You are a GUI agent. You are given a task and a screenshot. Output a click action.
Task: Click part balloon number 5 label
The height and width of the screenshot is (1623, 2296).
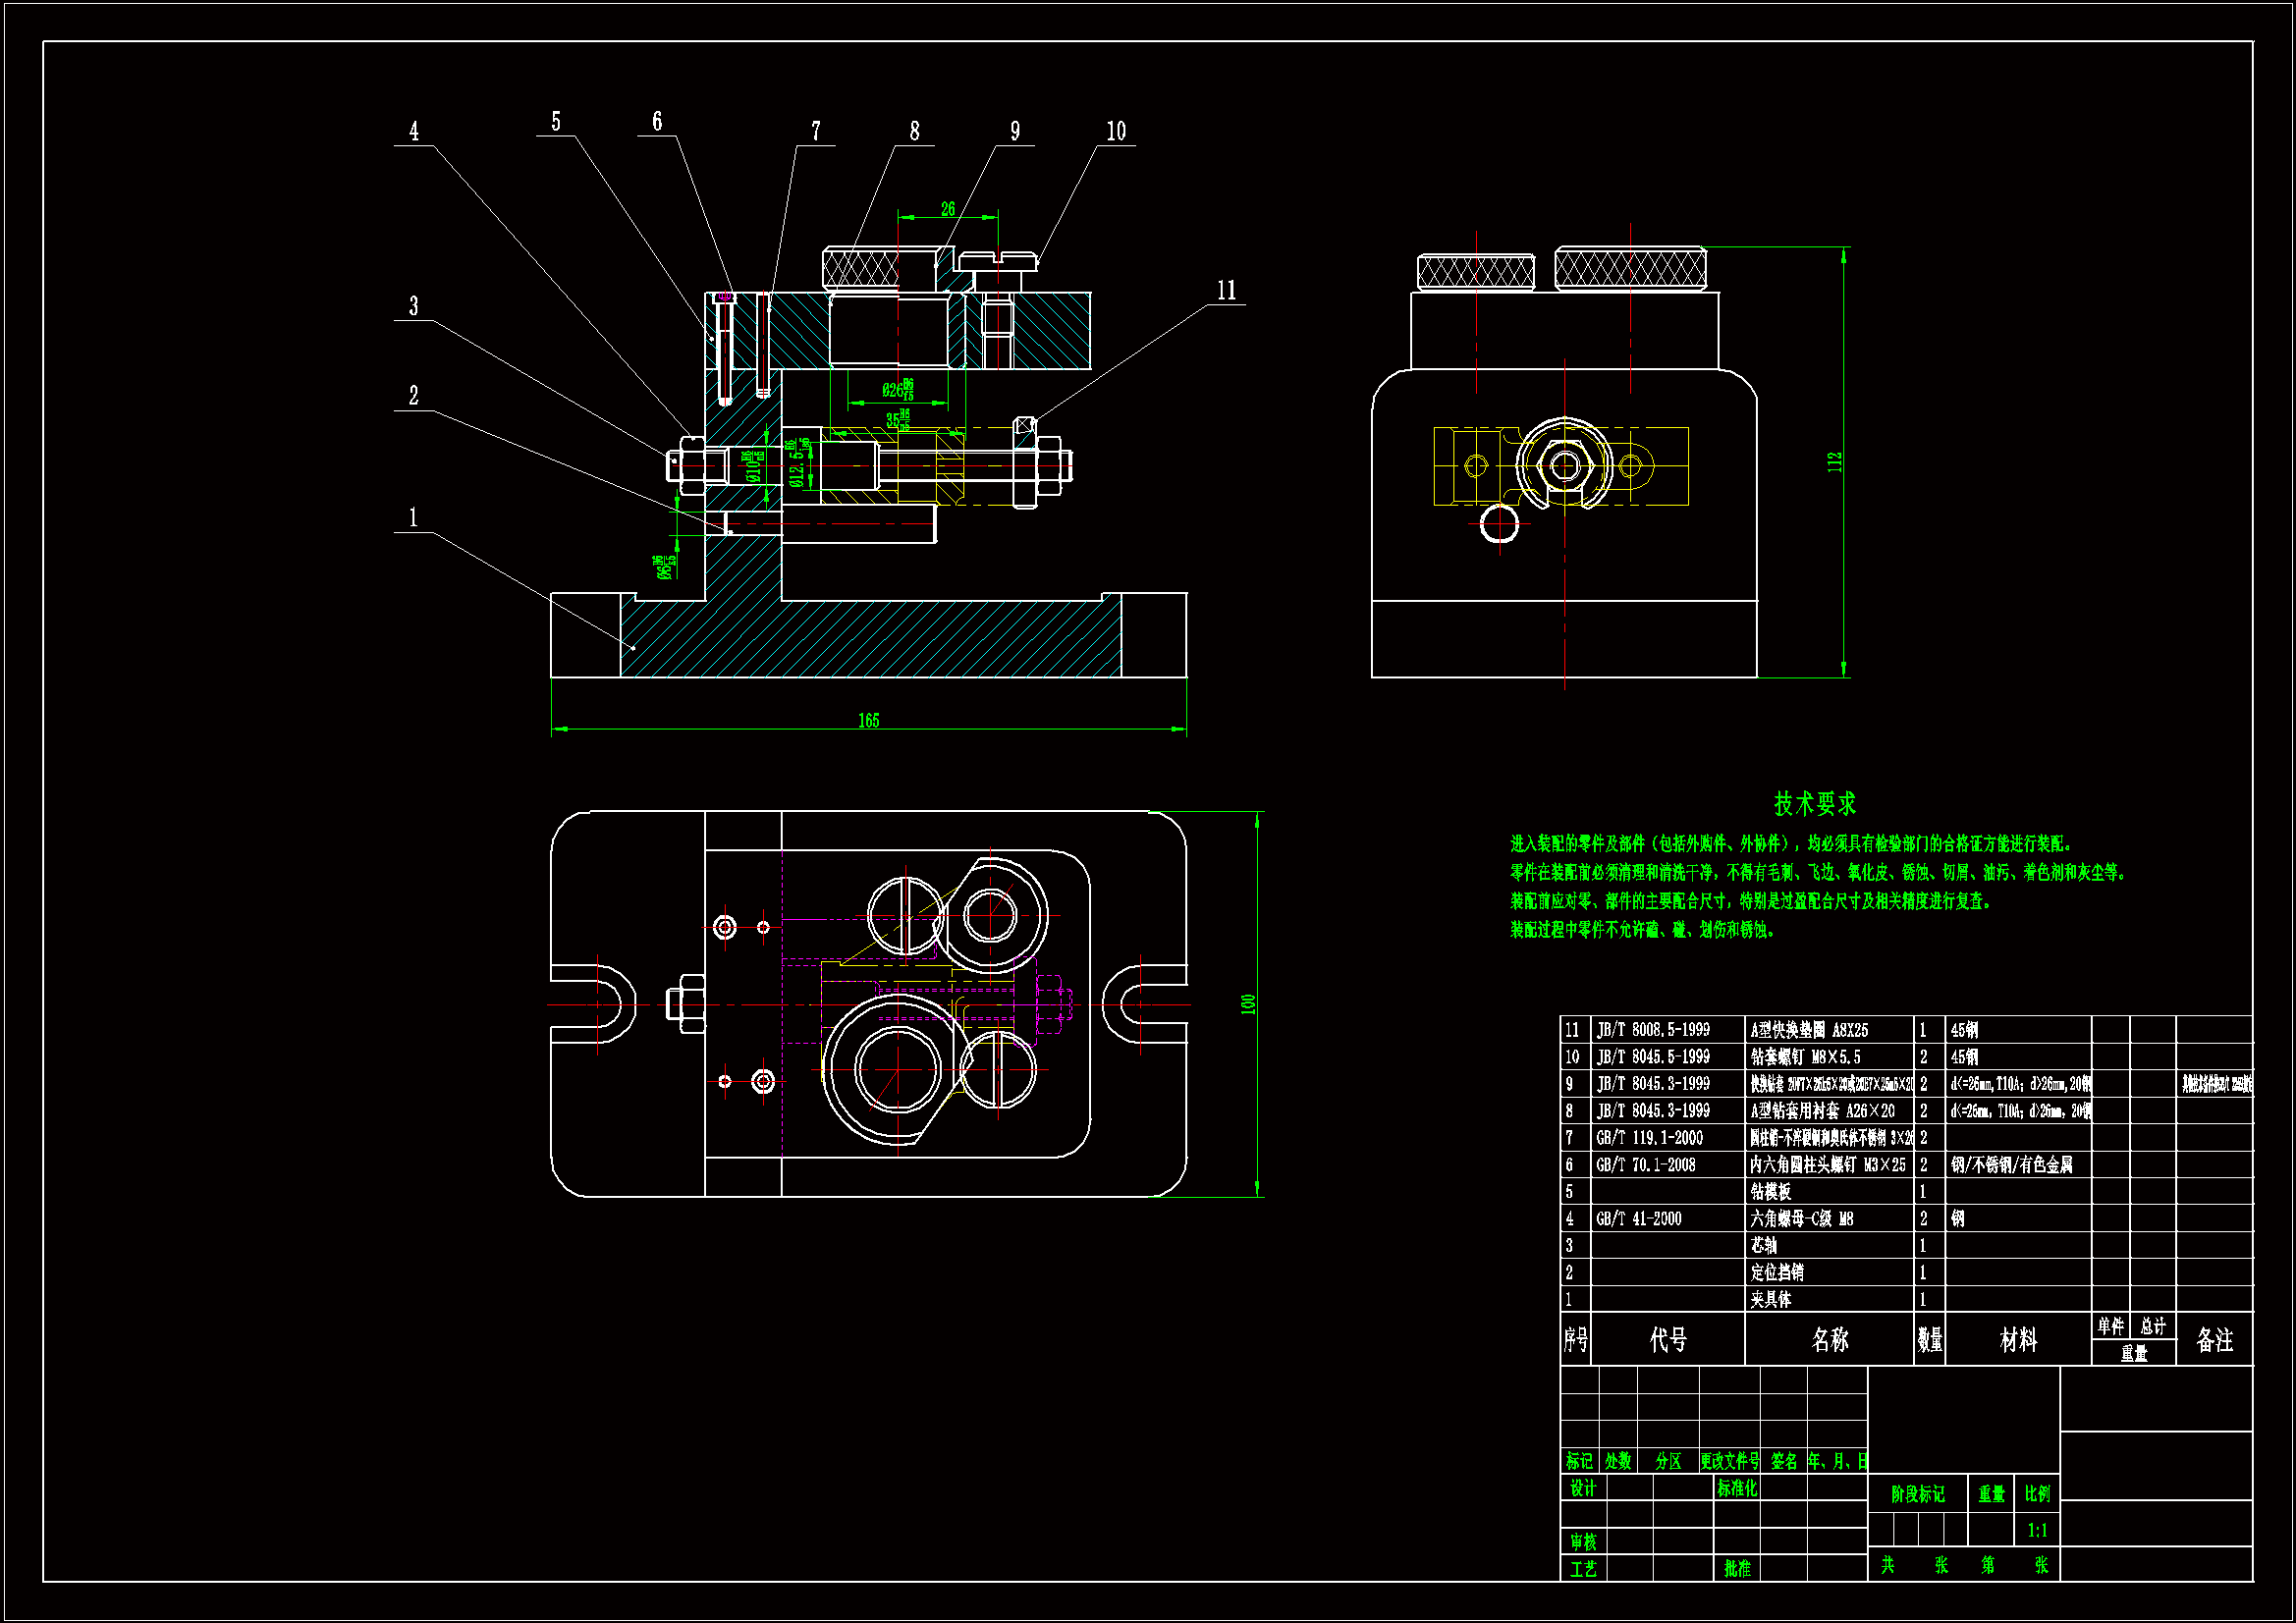[556, 122]
